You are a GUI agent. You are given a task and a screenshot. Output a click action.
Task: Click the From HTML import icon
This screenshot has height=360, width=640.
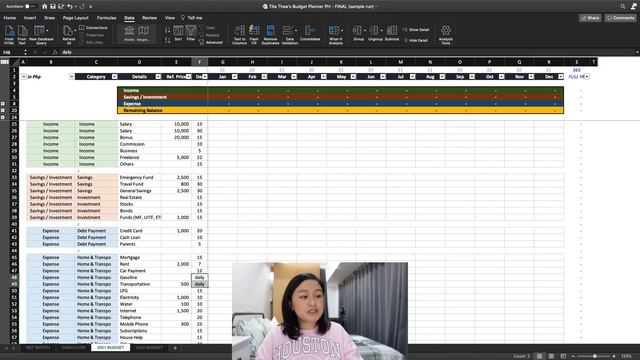tap(9, 31)
